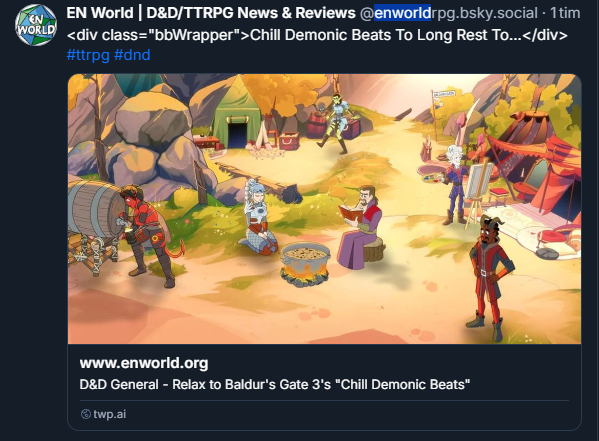Click the kneeling silver-haired character in image
Viewport: 599px width, 441px height.
[258, 218]
